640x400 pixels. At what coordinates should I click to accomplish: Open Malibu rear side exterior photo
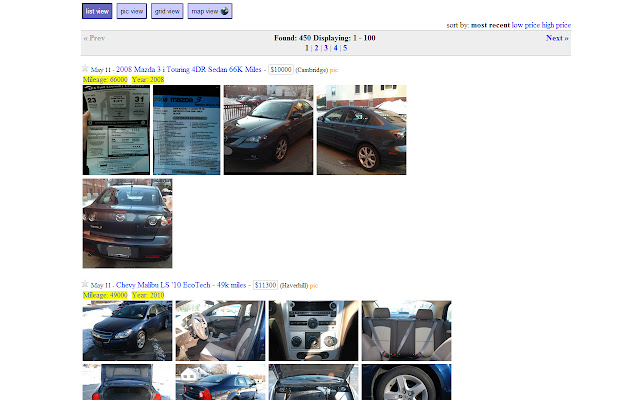pyautogui.click(x=220, y=382)
